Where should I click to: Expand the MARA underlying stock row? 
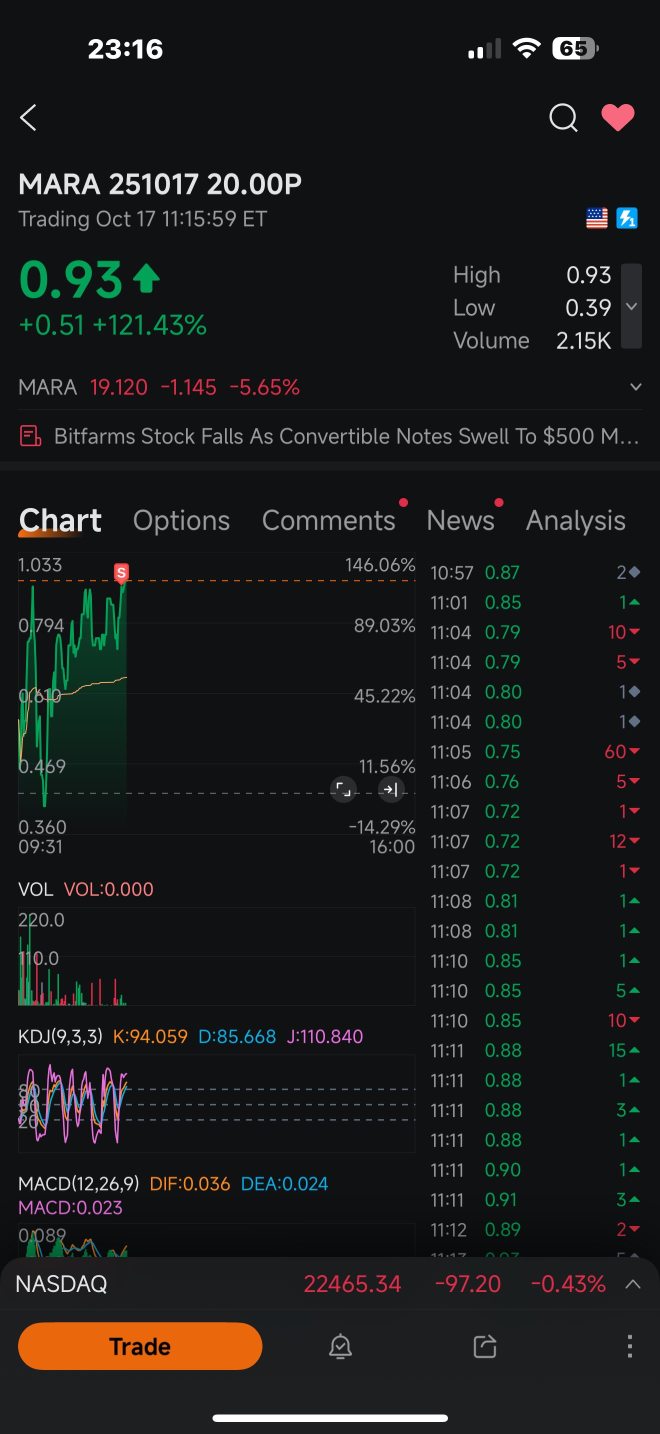(x=636, y=387)
